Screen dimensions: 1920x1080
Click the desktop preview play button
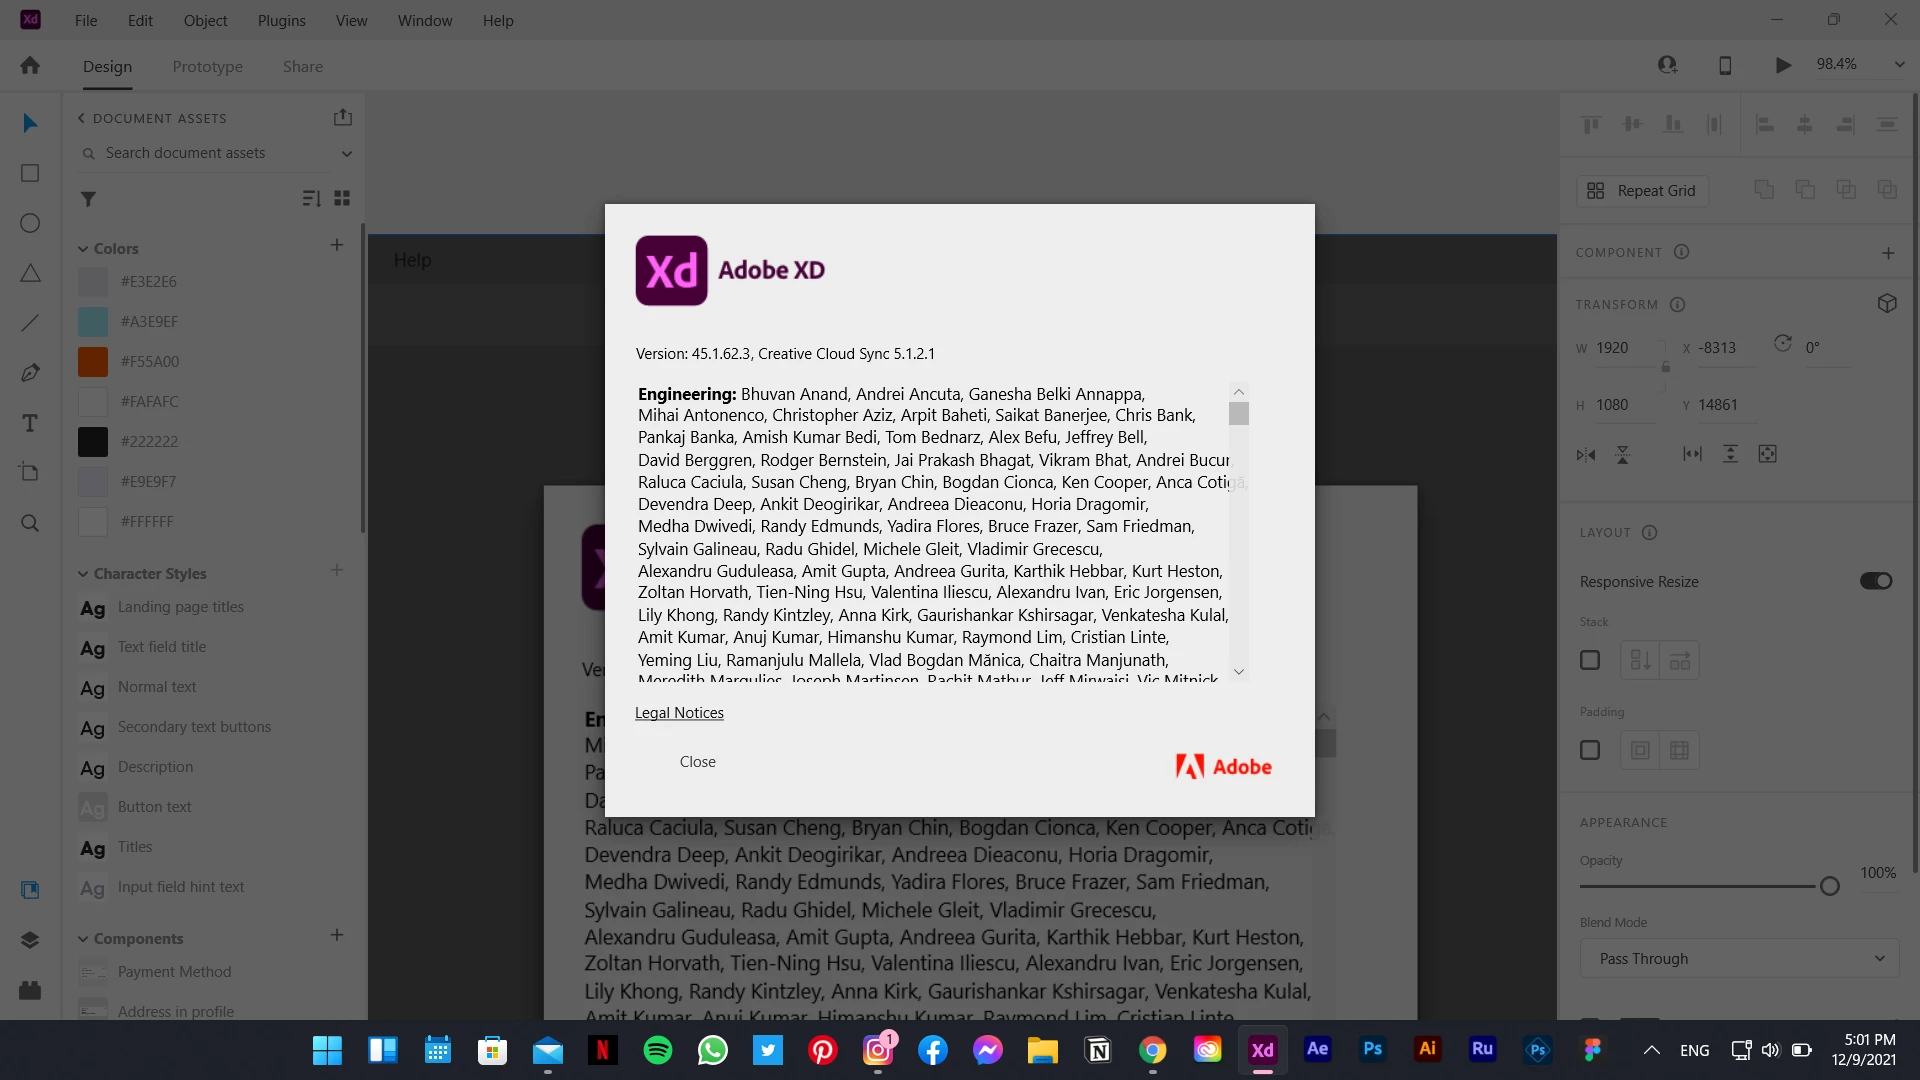click(x=1783, y=65)
